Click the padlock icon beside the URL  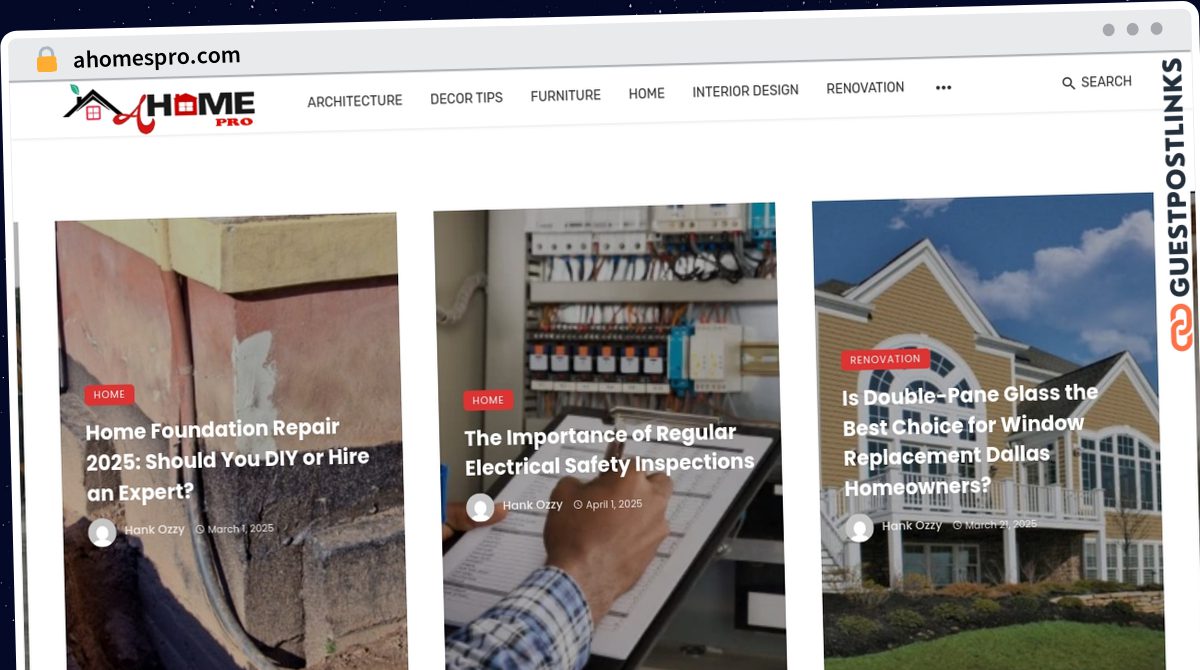47,60
